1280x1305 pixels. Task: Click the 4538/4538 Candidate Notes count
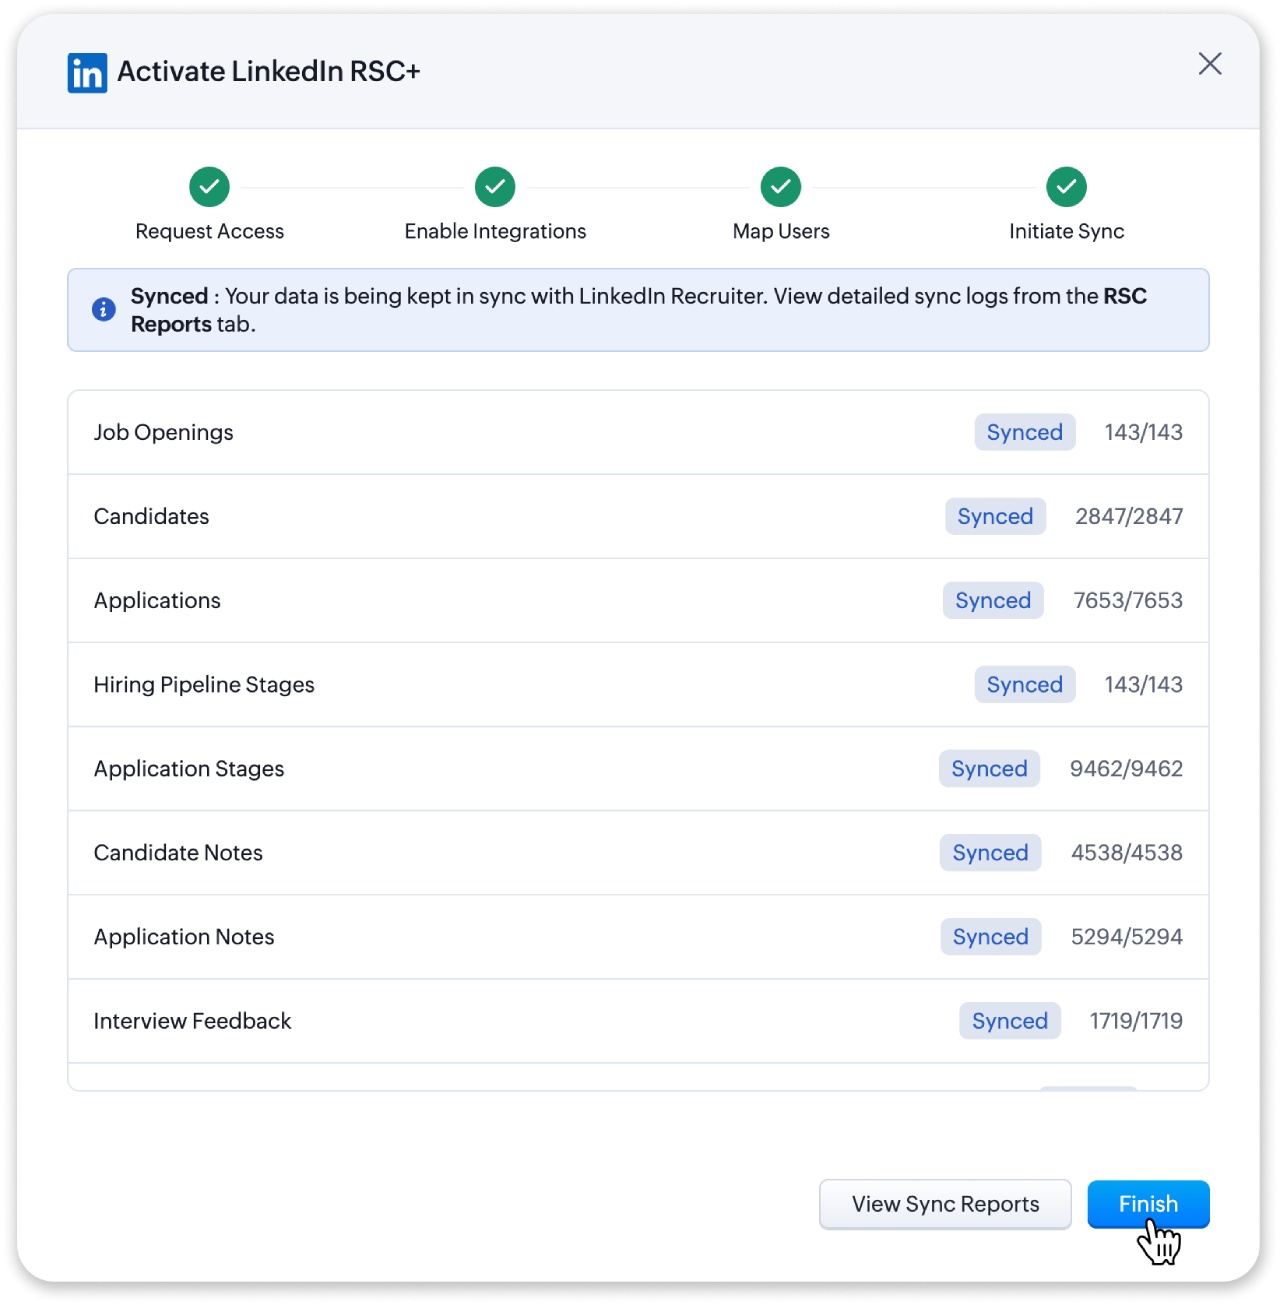coord(1127,852)
